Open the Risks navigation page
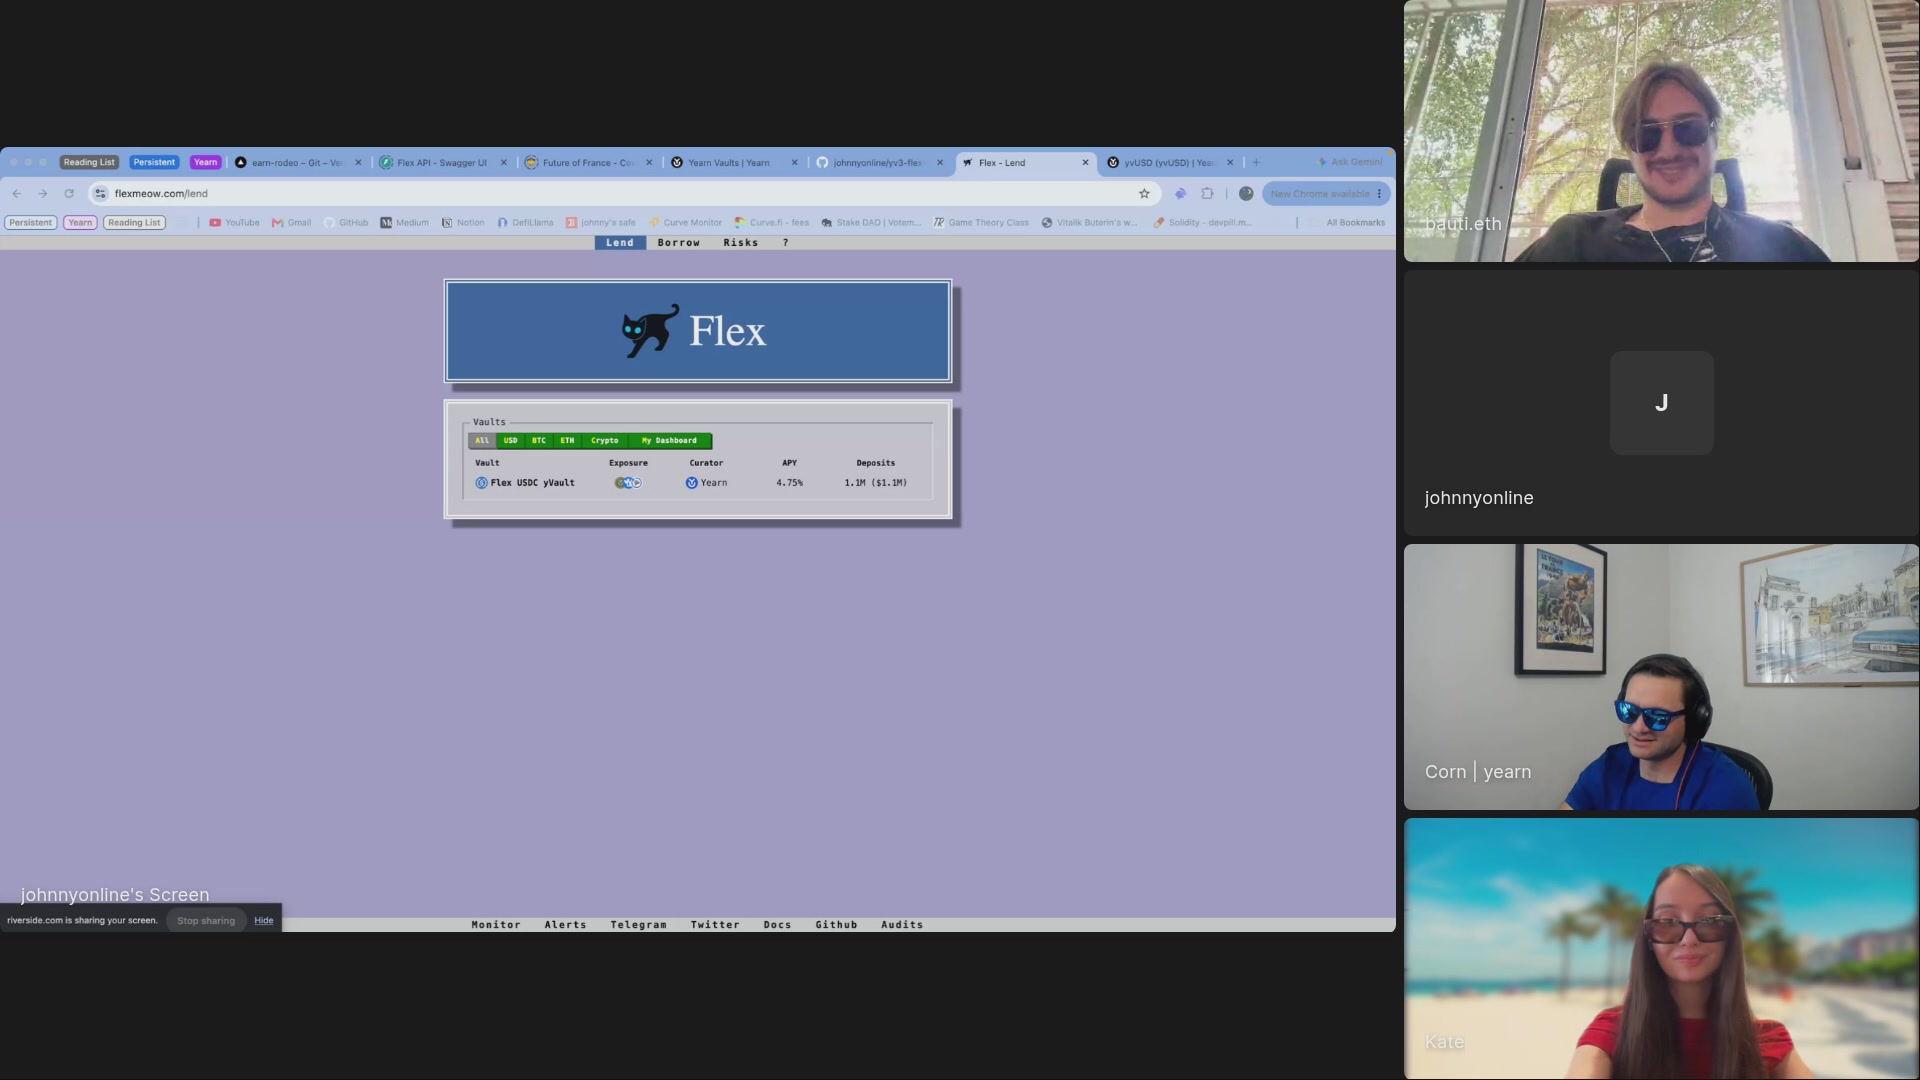 coord(741,243)
